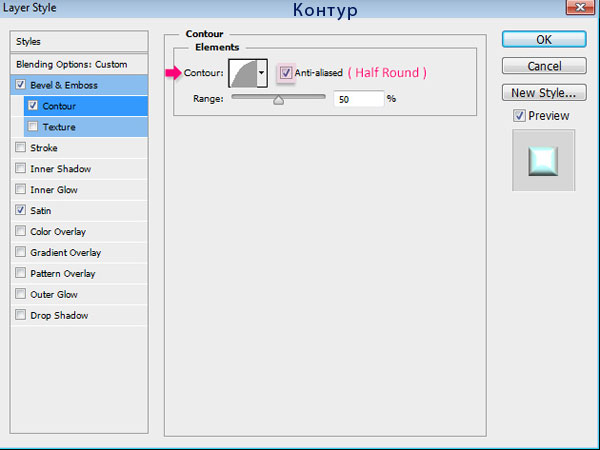
Task: Click the style preview thumbnail
Action: tap(543, 160)
